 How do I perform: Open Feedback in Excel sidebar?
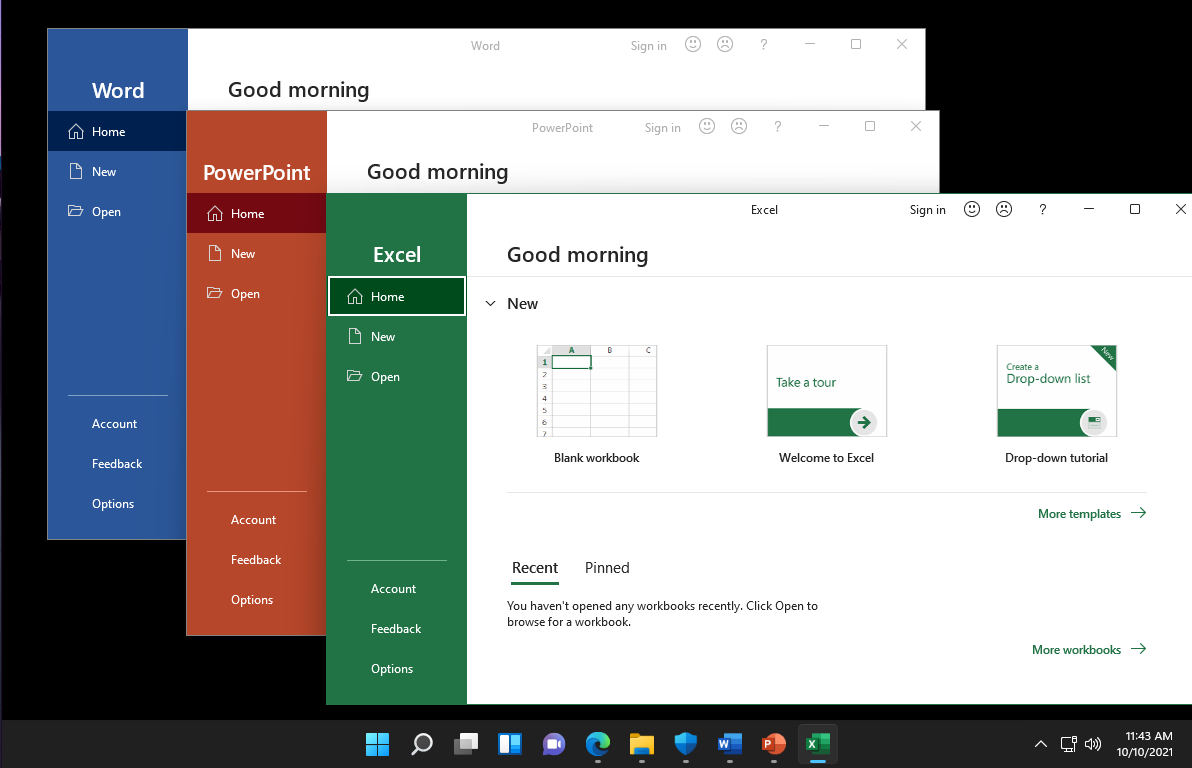tap(397, 629)
